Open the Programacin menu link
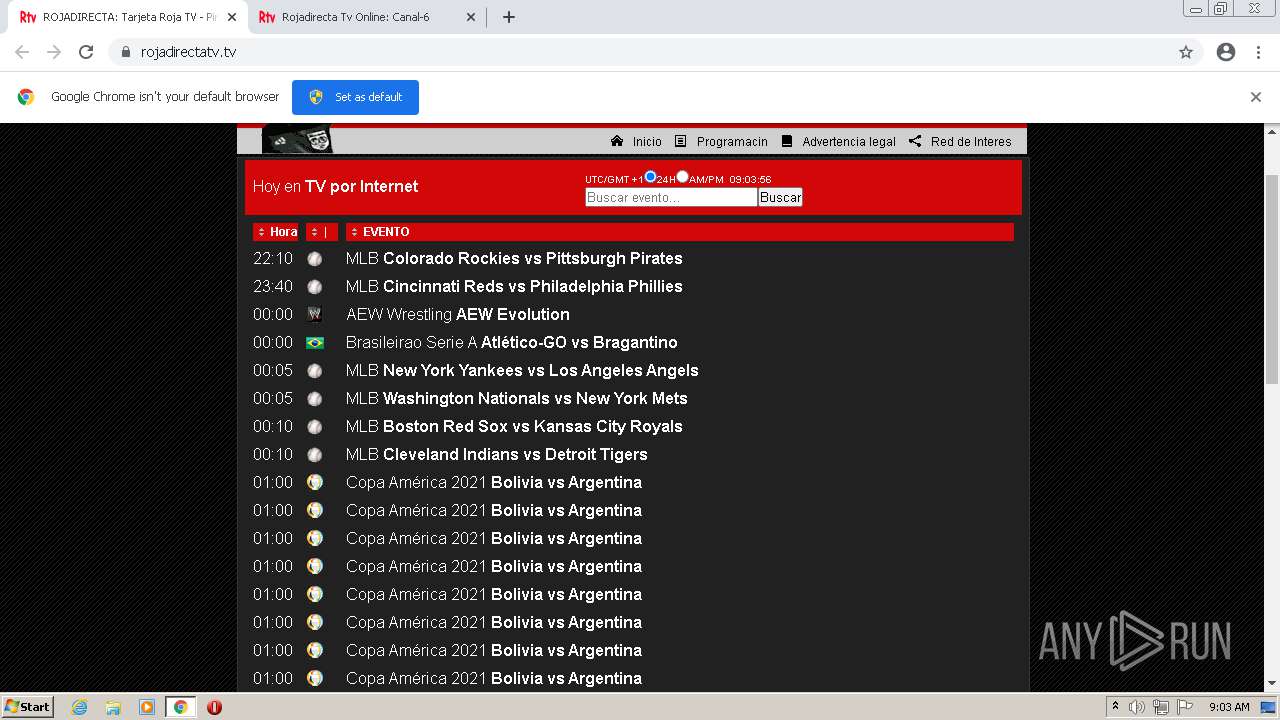Image resolution: width=1280 pixels, height=720 pixels. (732, 142)
